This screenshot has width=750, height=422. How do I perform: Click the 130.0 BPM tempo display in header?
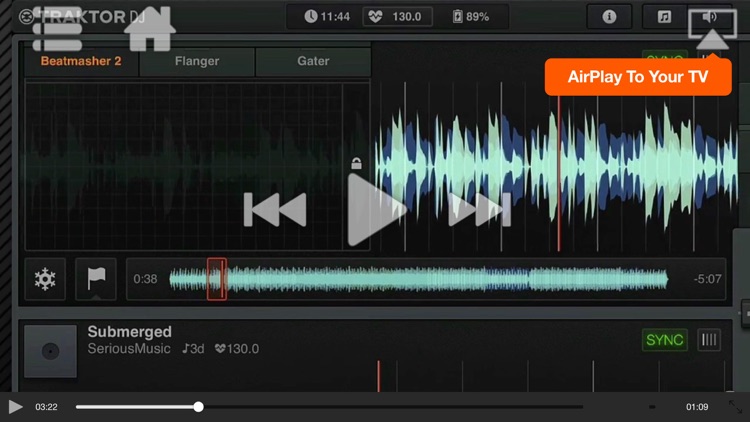[397, 17]
